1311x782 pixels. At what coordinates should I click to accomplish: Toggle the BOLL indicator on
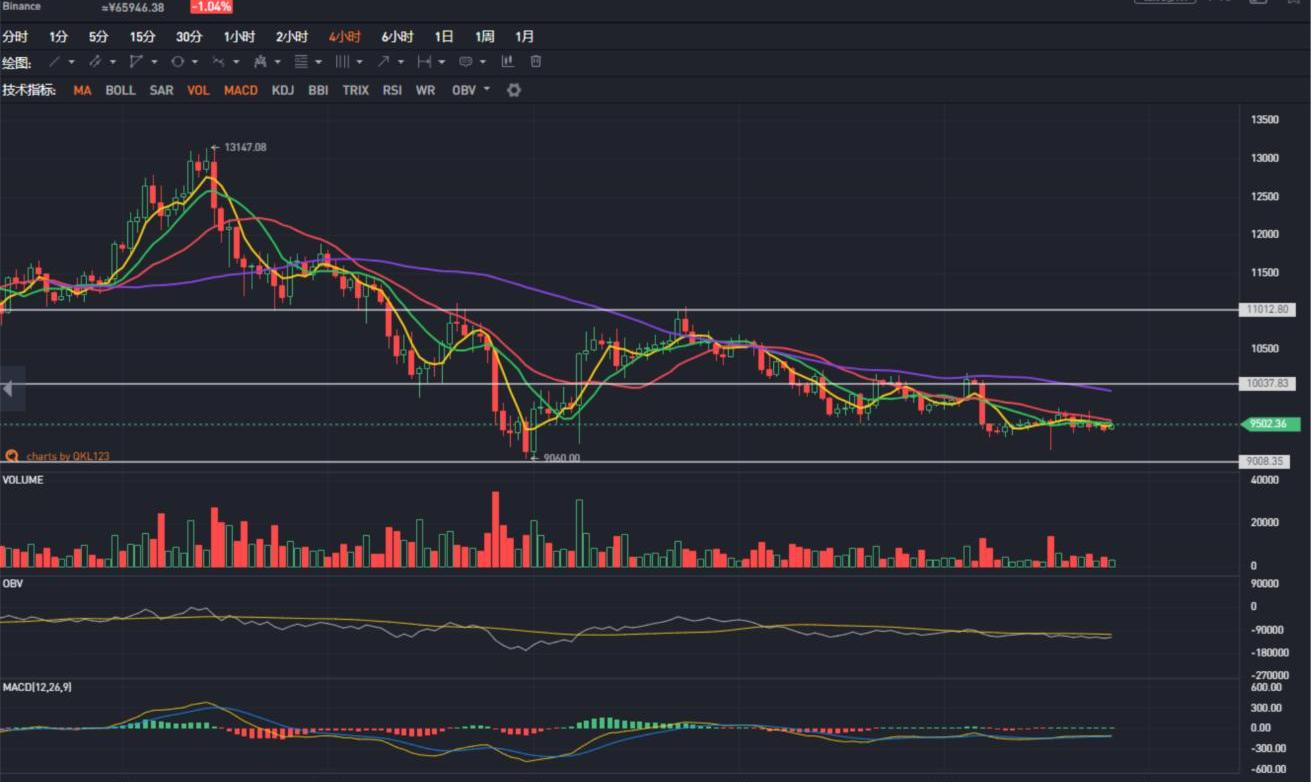coord(120,90)
